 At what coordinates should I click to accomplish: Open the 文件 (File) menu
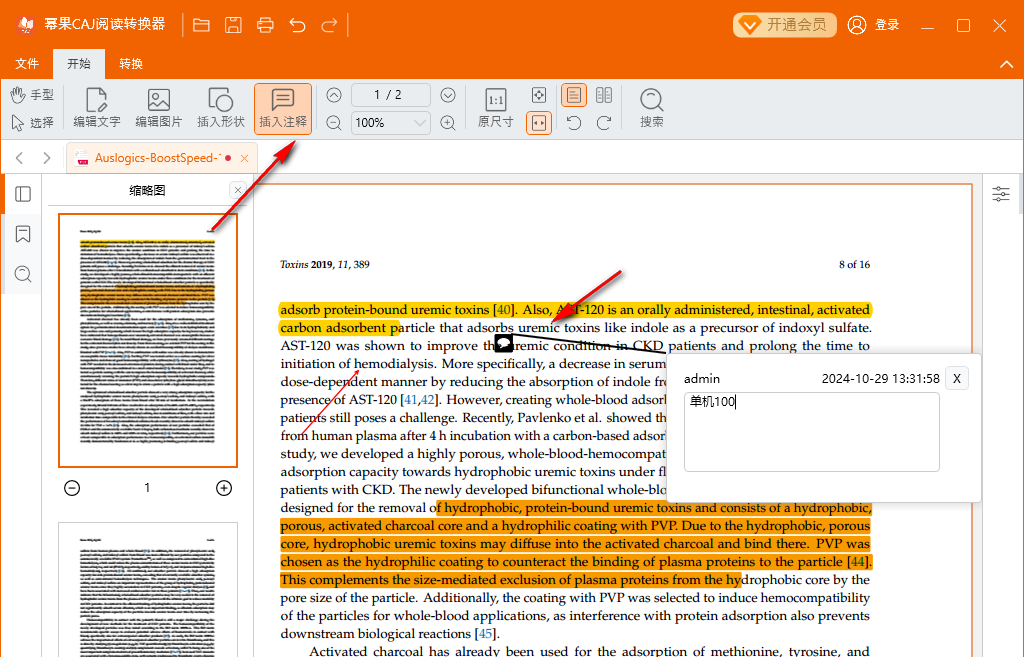(27, 64)
